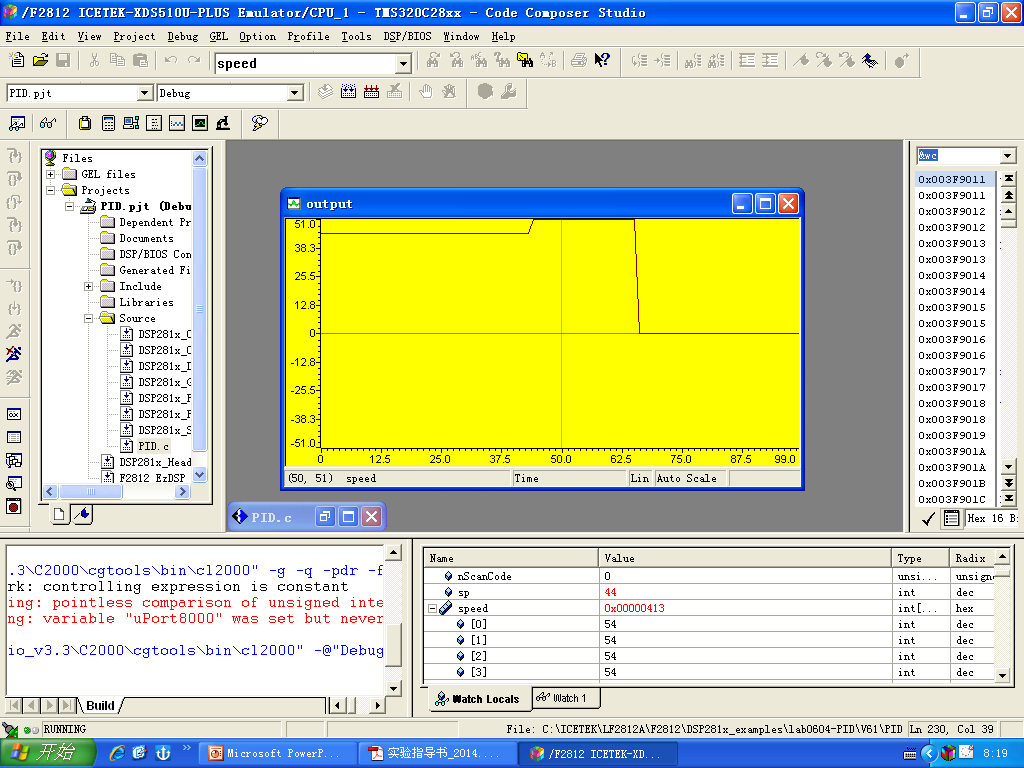Open the Debug configuration dropdown
Image resolution: width=1024 pixels, height=768 pixels.
coord(295,93)
